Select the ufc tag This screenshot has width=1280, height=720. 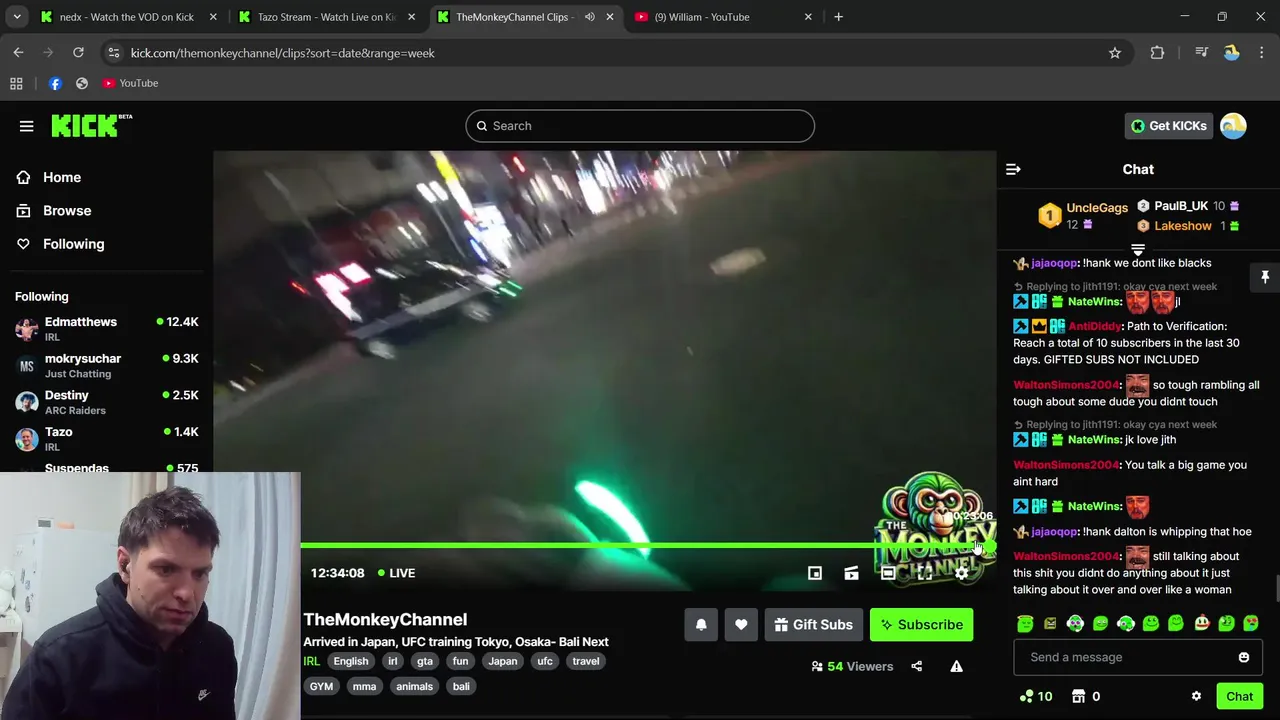545,661
